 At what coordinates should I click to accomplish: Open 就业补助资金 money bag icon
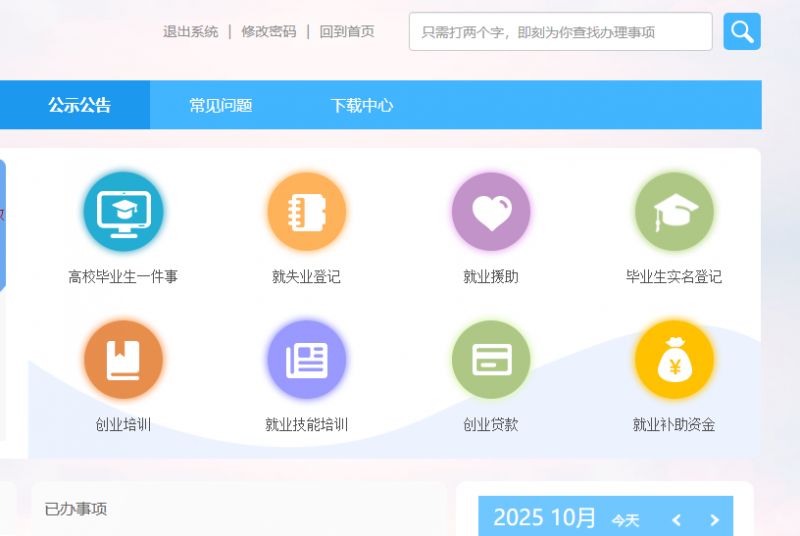click(x=674, y=360)
